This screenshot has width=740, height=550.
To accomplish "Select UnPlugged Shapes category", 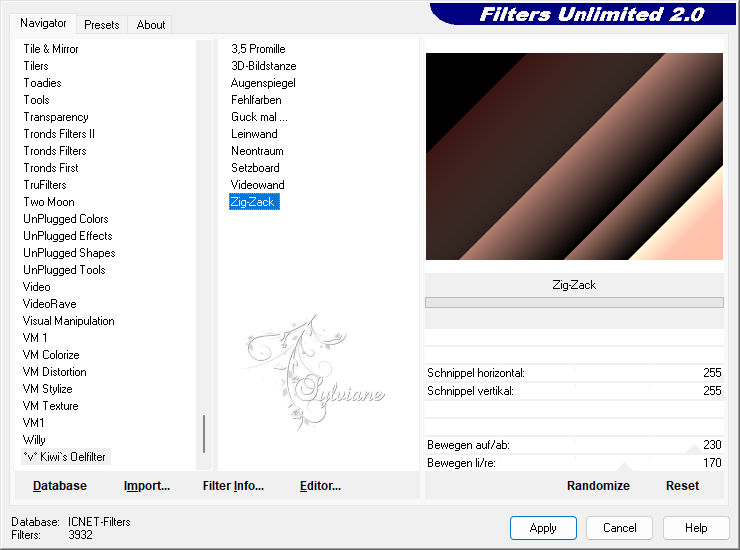I will (x=69, y=253).
